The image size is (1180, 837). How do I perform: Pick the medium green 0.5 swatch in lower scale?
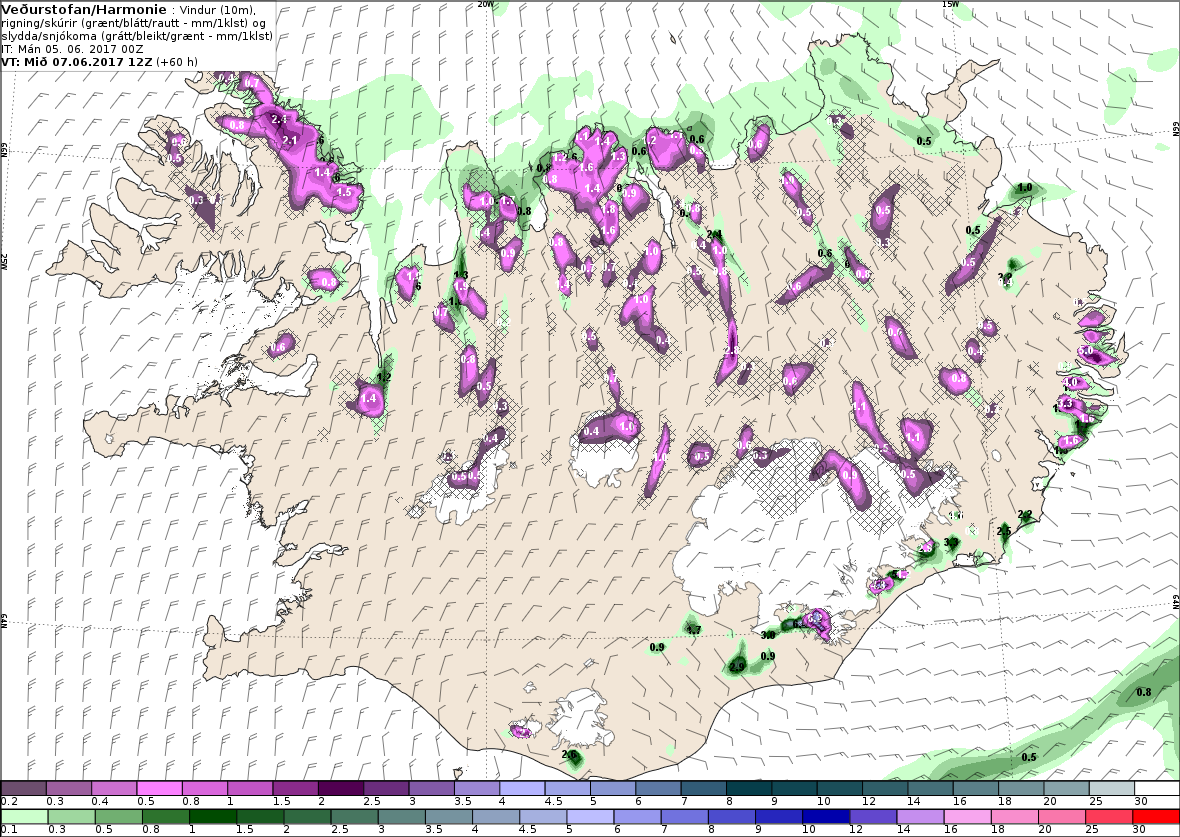pyautogui.click(x=118, y=817)
